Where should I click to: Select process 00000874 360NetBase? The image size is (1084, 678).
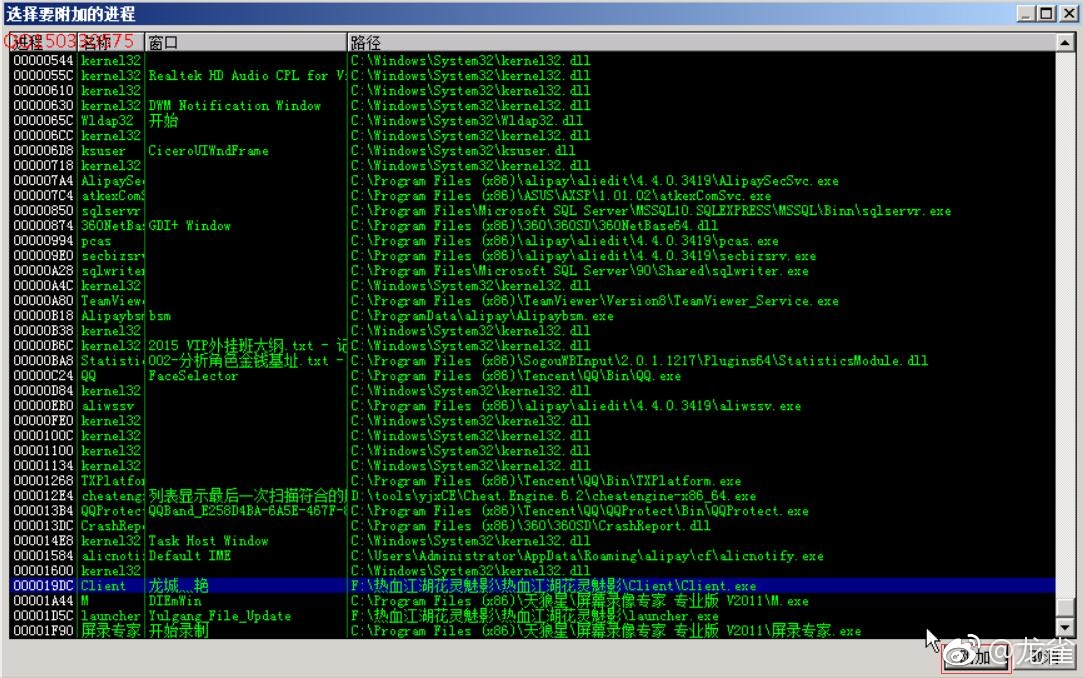533,225
